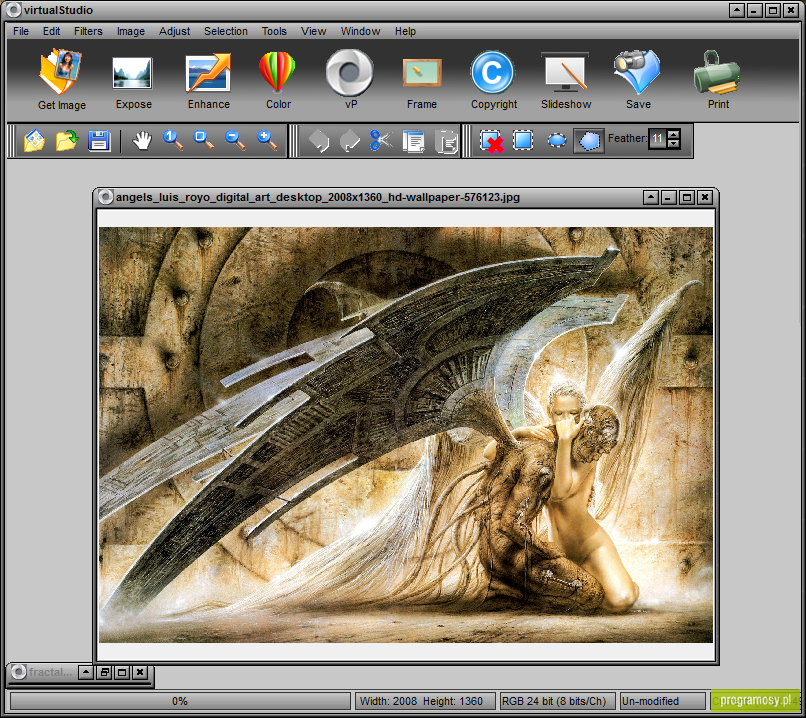Restore the minimized fractal window
The height and width of the screenshot is (718, 806).
104,672
